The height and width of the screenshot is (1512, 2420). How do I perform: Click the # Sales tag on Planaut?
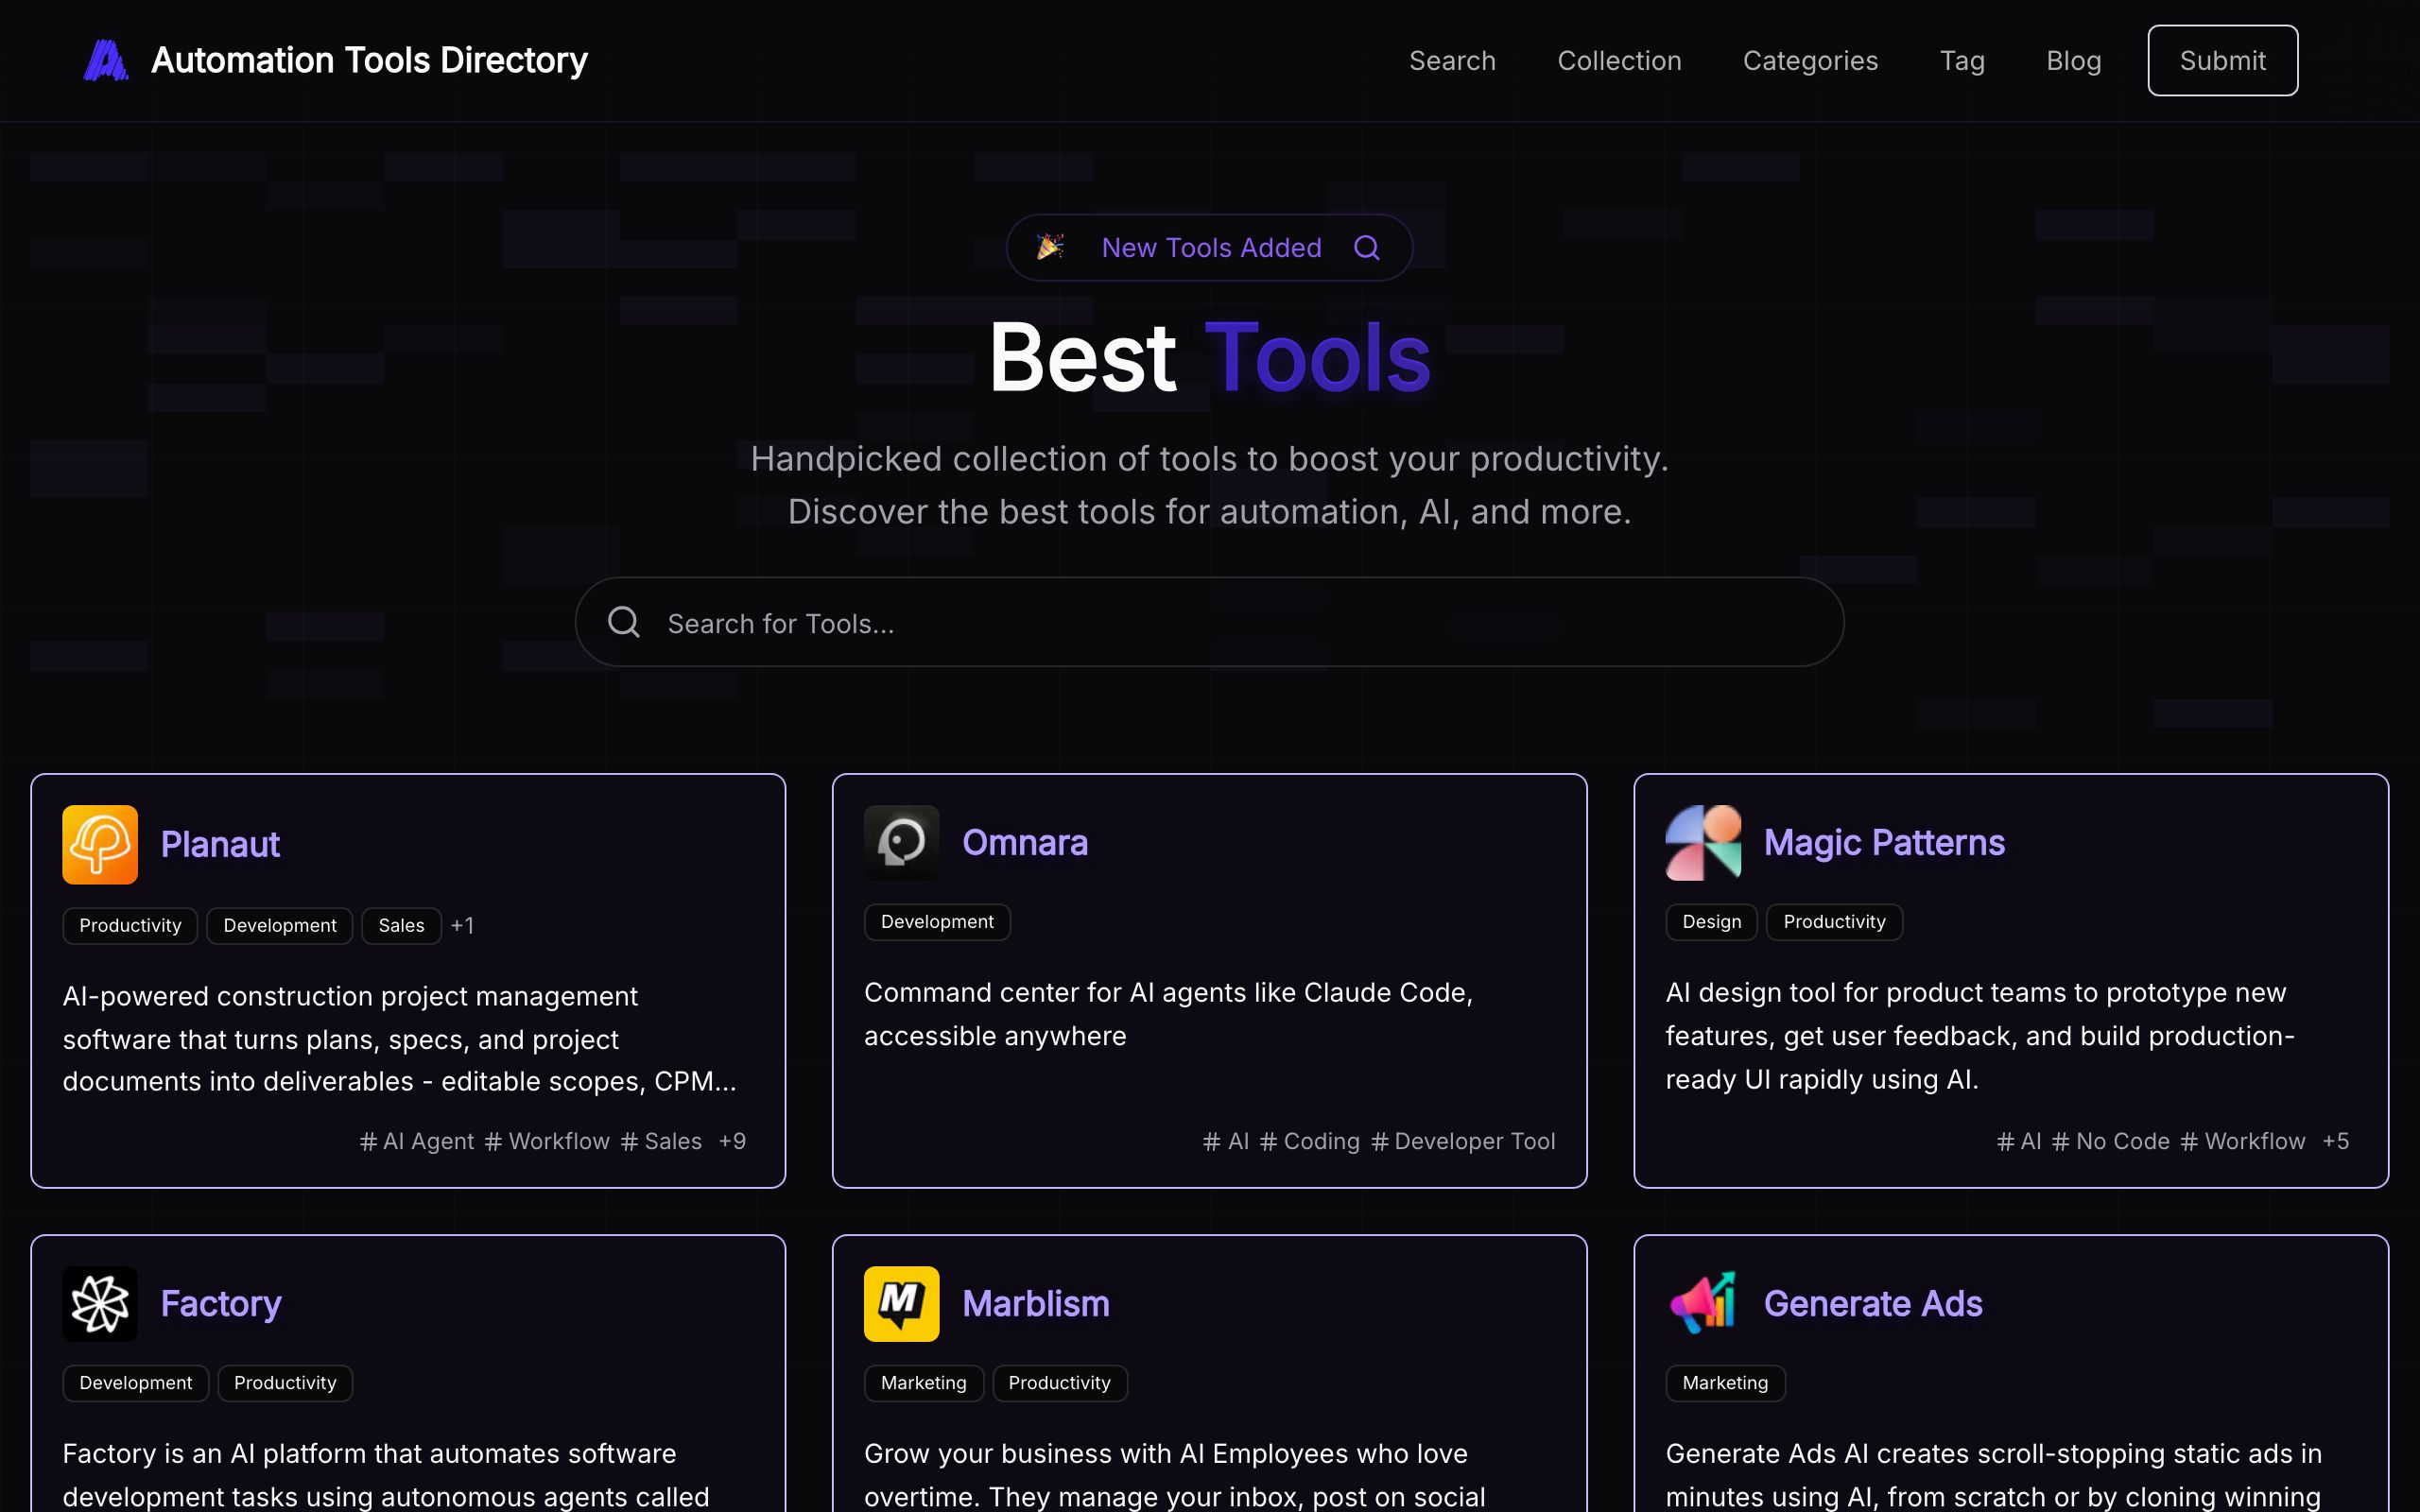[x=661, y=1141]
